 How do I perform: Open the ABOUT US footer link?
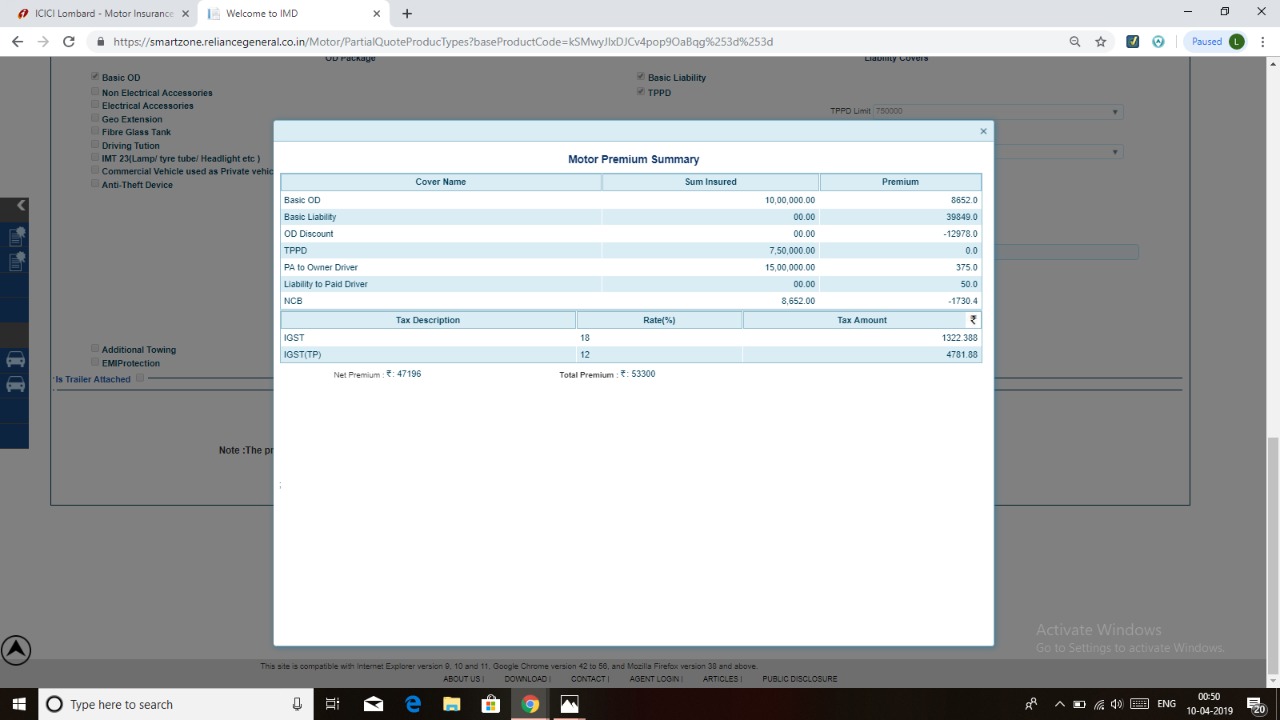(x=462, y=679)
